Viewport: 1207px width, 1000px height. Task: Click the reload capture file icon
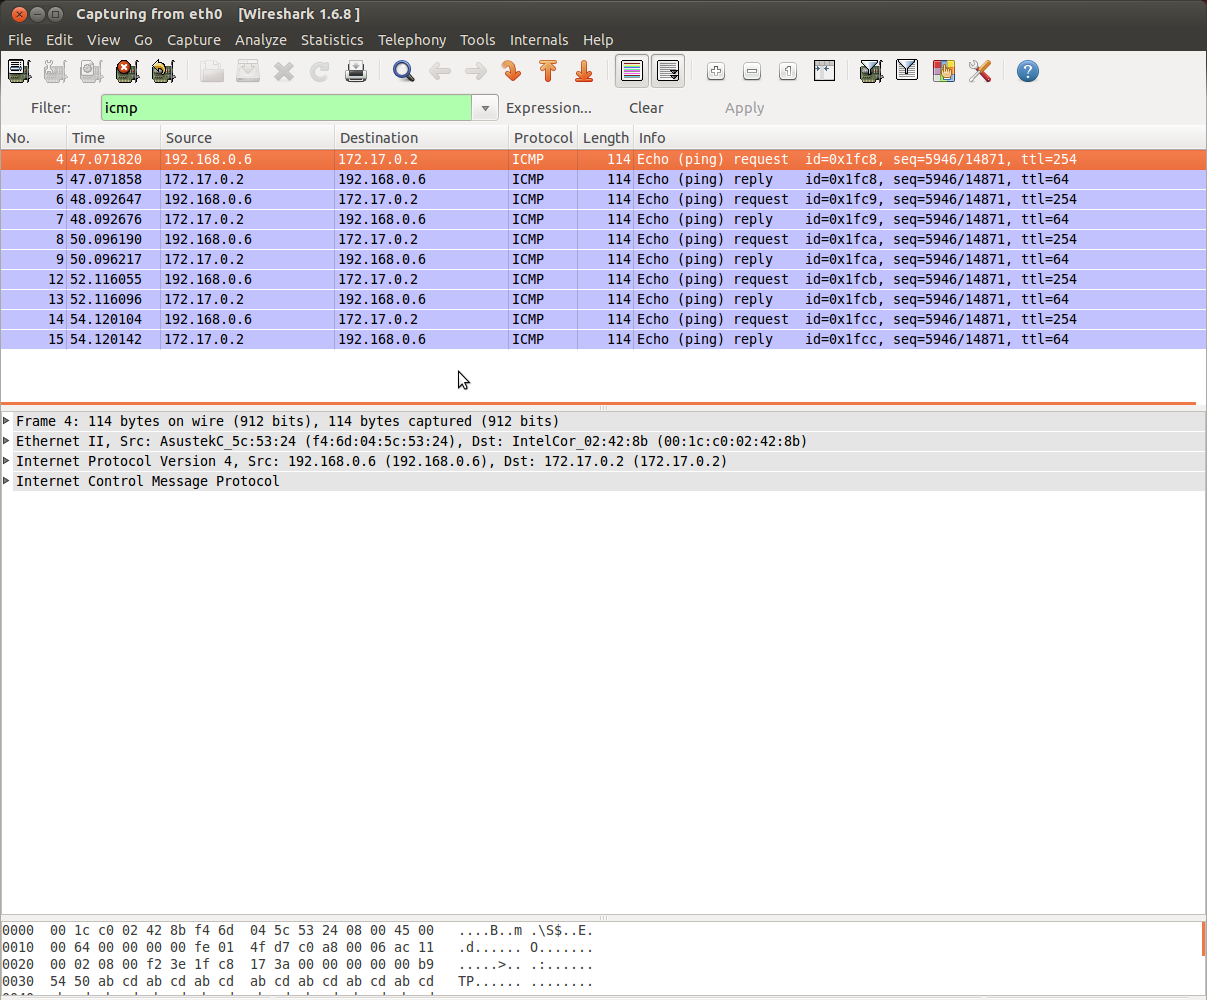tap(320, 71)
